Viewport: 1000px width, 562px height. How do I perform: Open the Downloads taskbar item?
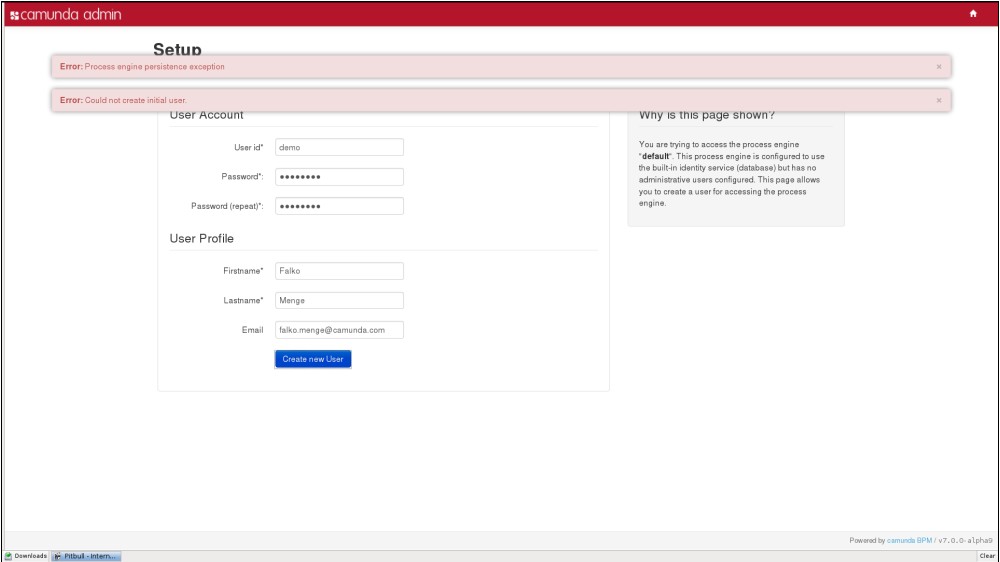coord(26,556)
